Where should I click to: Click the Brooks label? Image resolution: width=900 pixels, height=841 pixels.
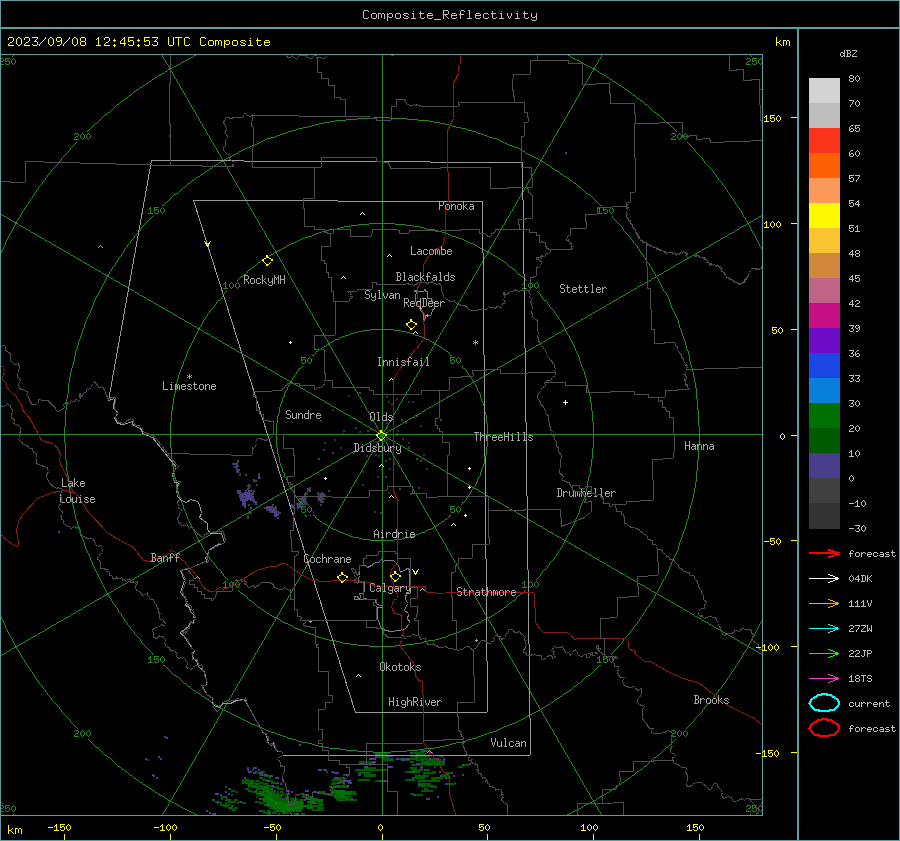click(711, 700)
